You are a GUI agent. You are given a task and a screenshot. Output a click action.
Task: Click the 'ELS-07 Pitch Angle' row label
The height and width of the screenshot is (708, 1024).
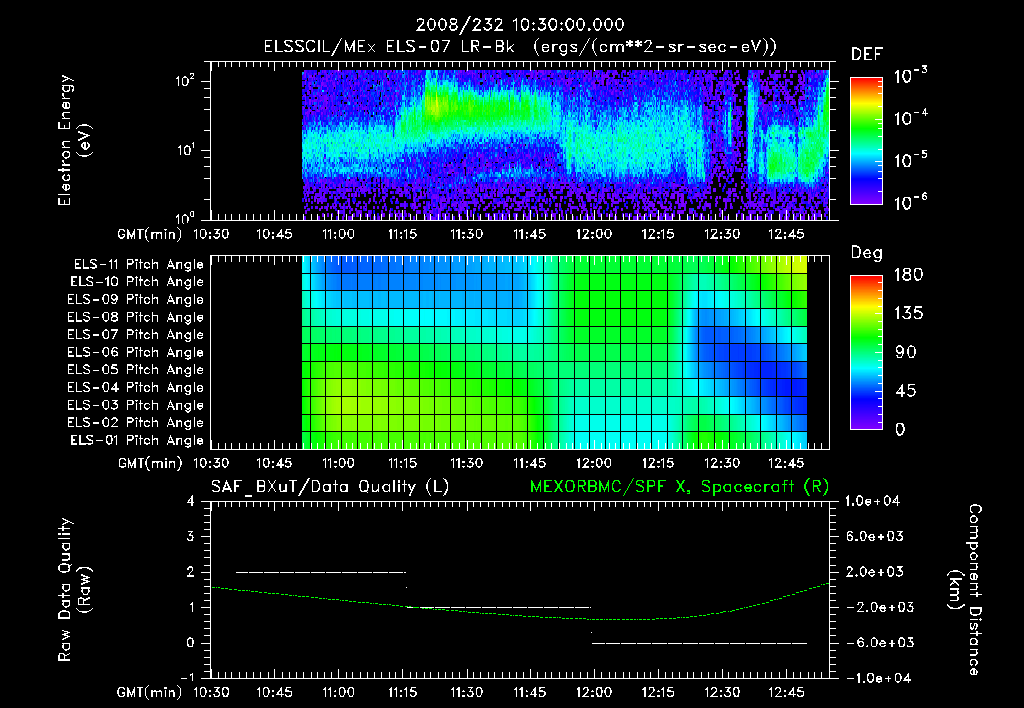136,334
